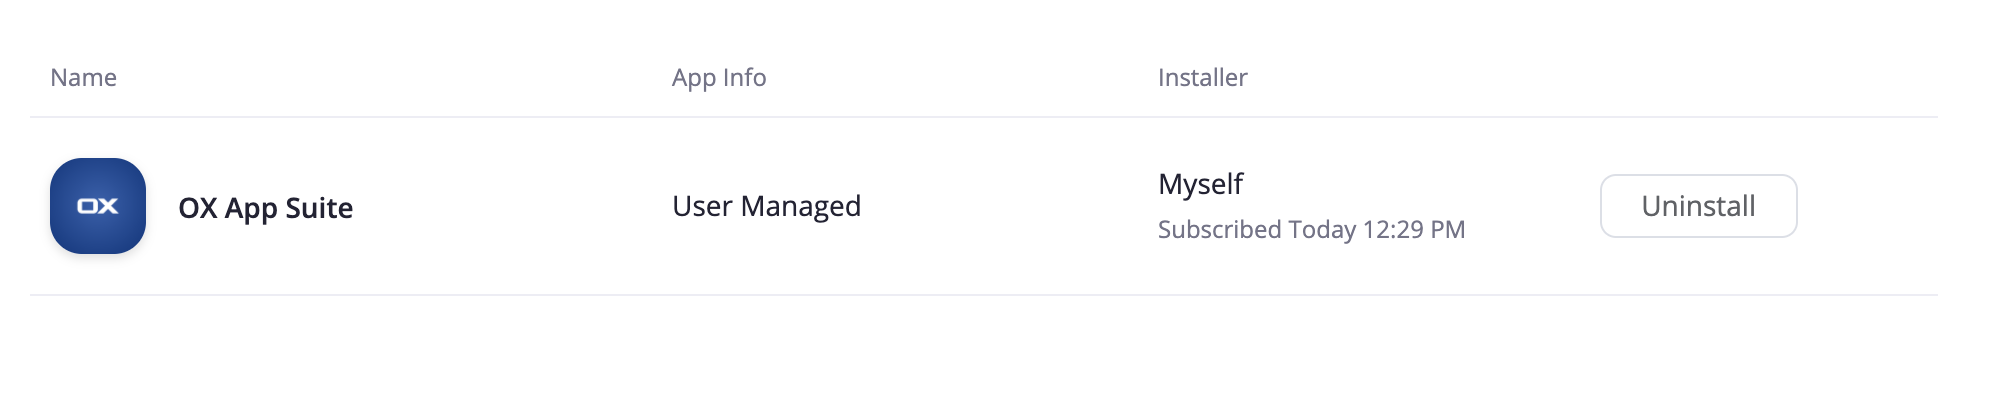Click the word Info in column header
This screenshot has height=414, width=1994.
pyautogui.click(x=744, y=78)
